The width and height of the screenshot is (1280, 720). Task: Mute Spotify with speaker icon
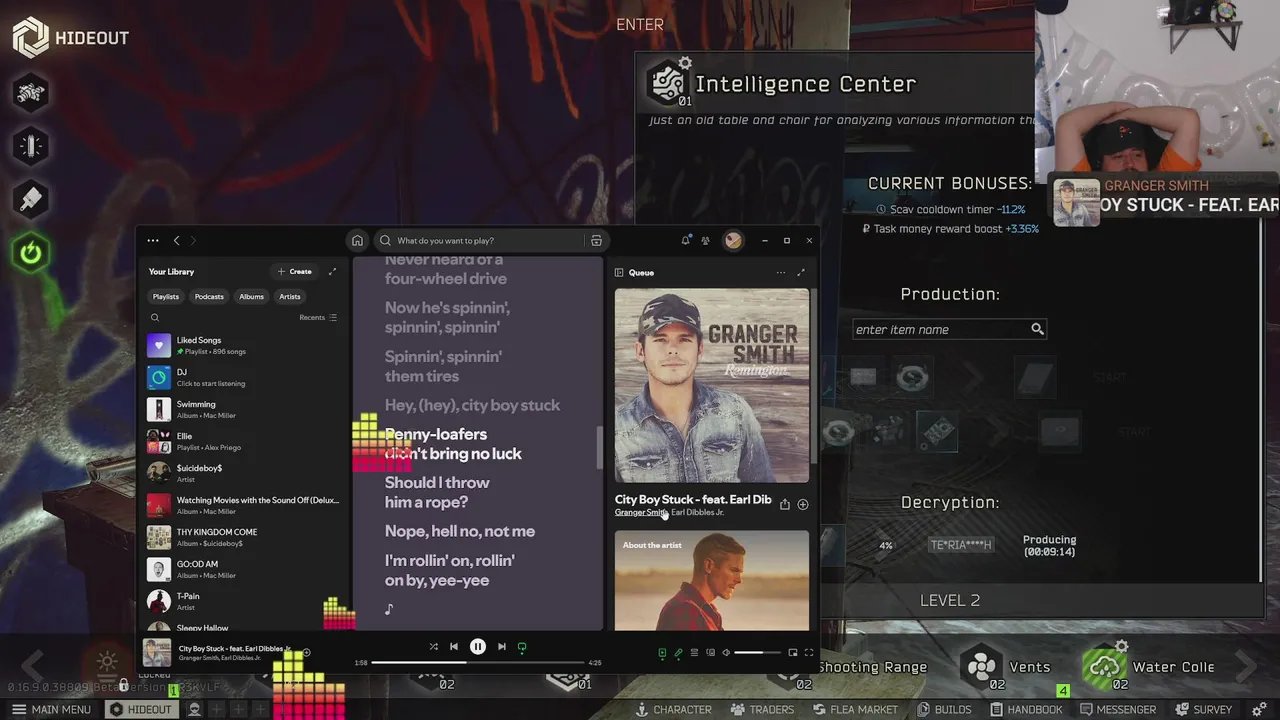(x=727, y=653)
